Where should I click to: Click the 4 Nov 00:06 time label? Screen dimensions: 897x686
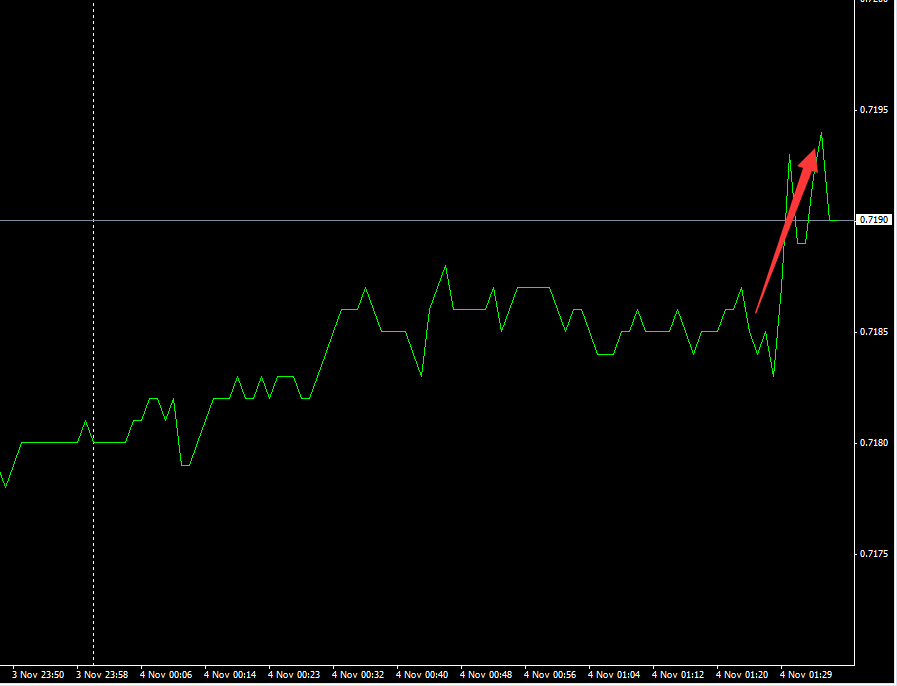tap(166, 675)
